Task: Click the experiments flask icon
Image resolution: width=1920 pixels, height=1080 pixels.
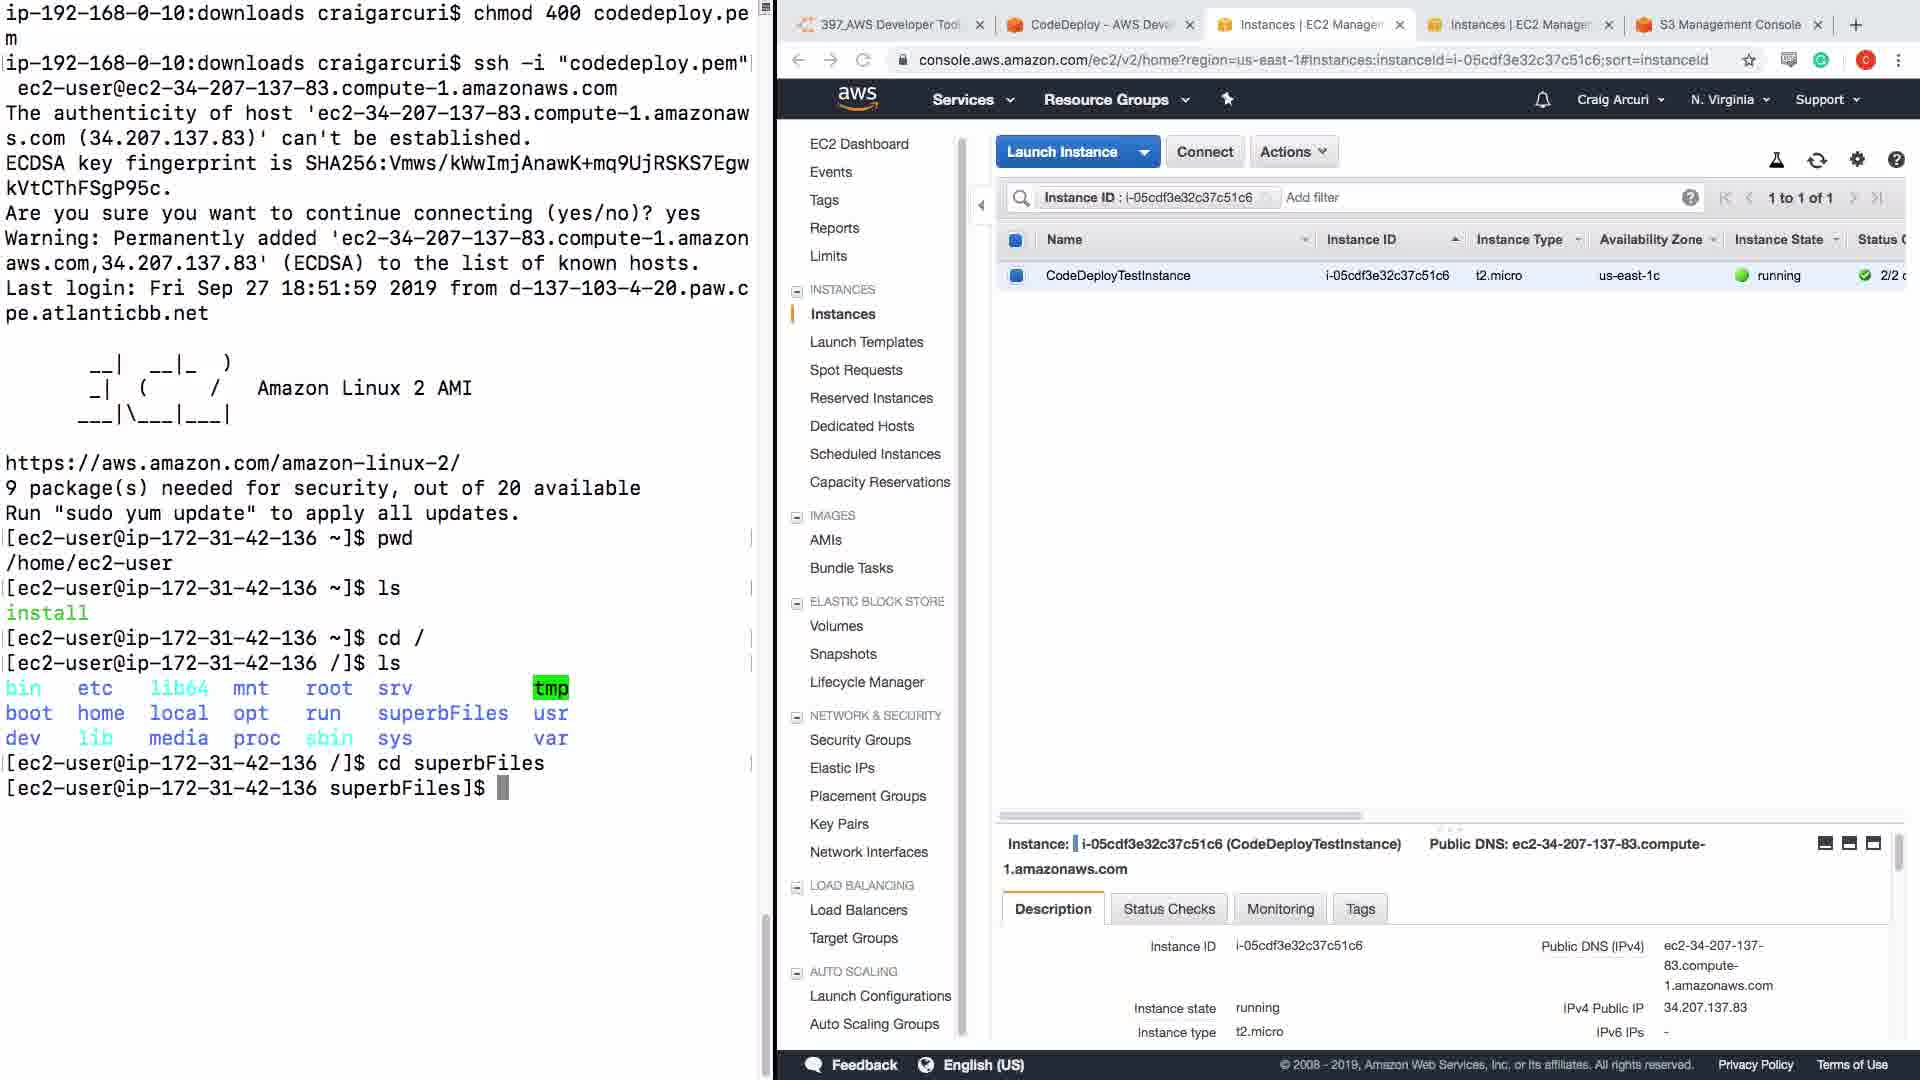Action: pos(1776,160)
